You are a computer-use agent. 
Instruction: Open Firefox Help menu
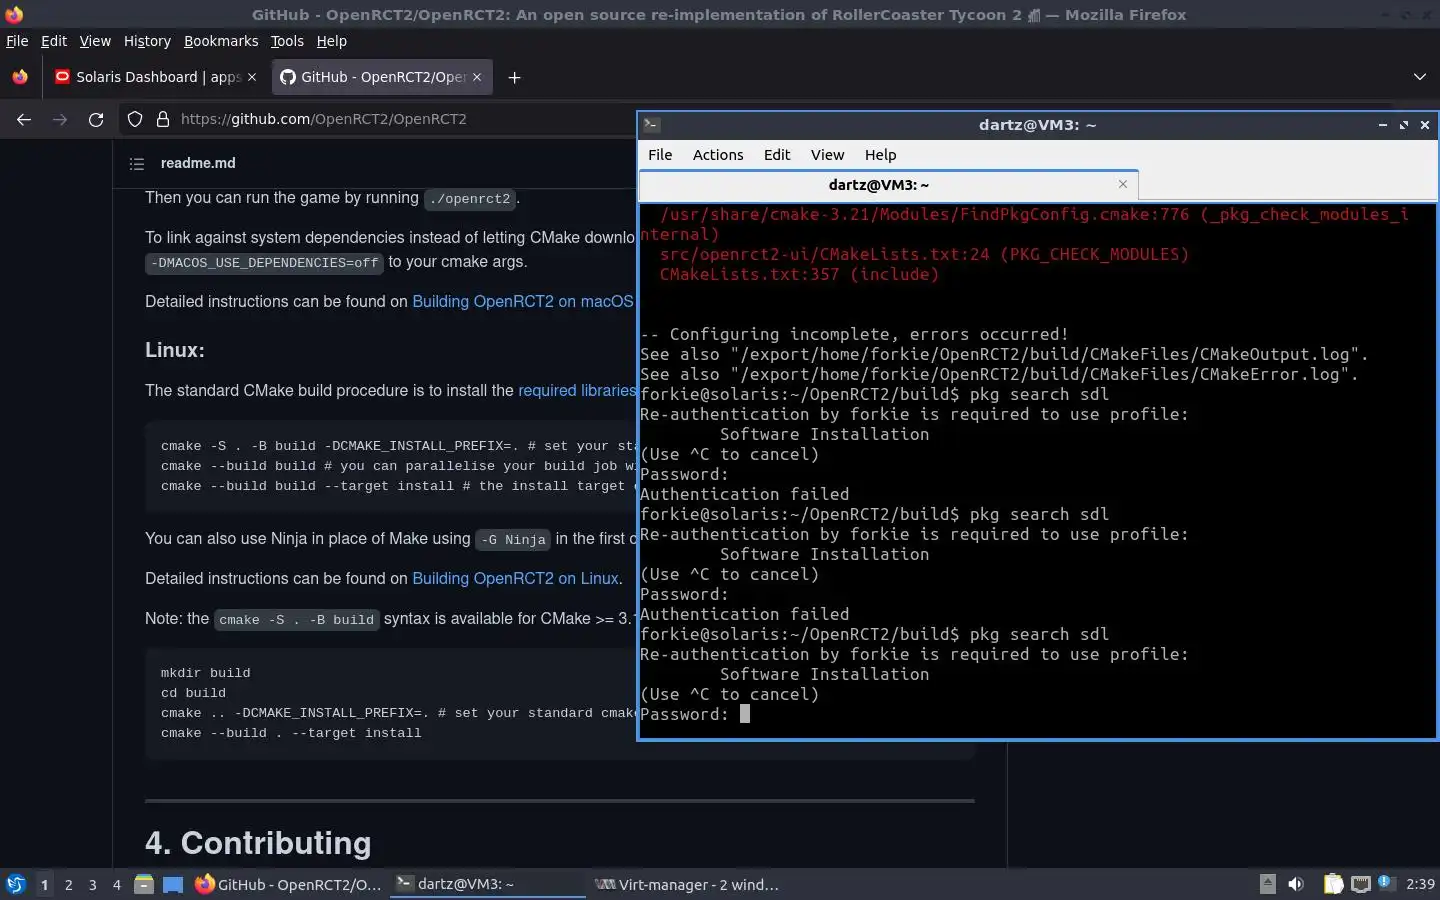pos(331,41)
